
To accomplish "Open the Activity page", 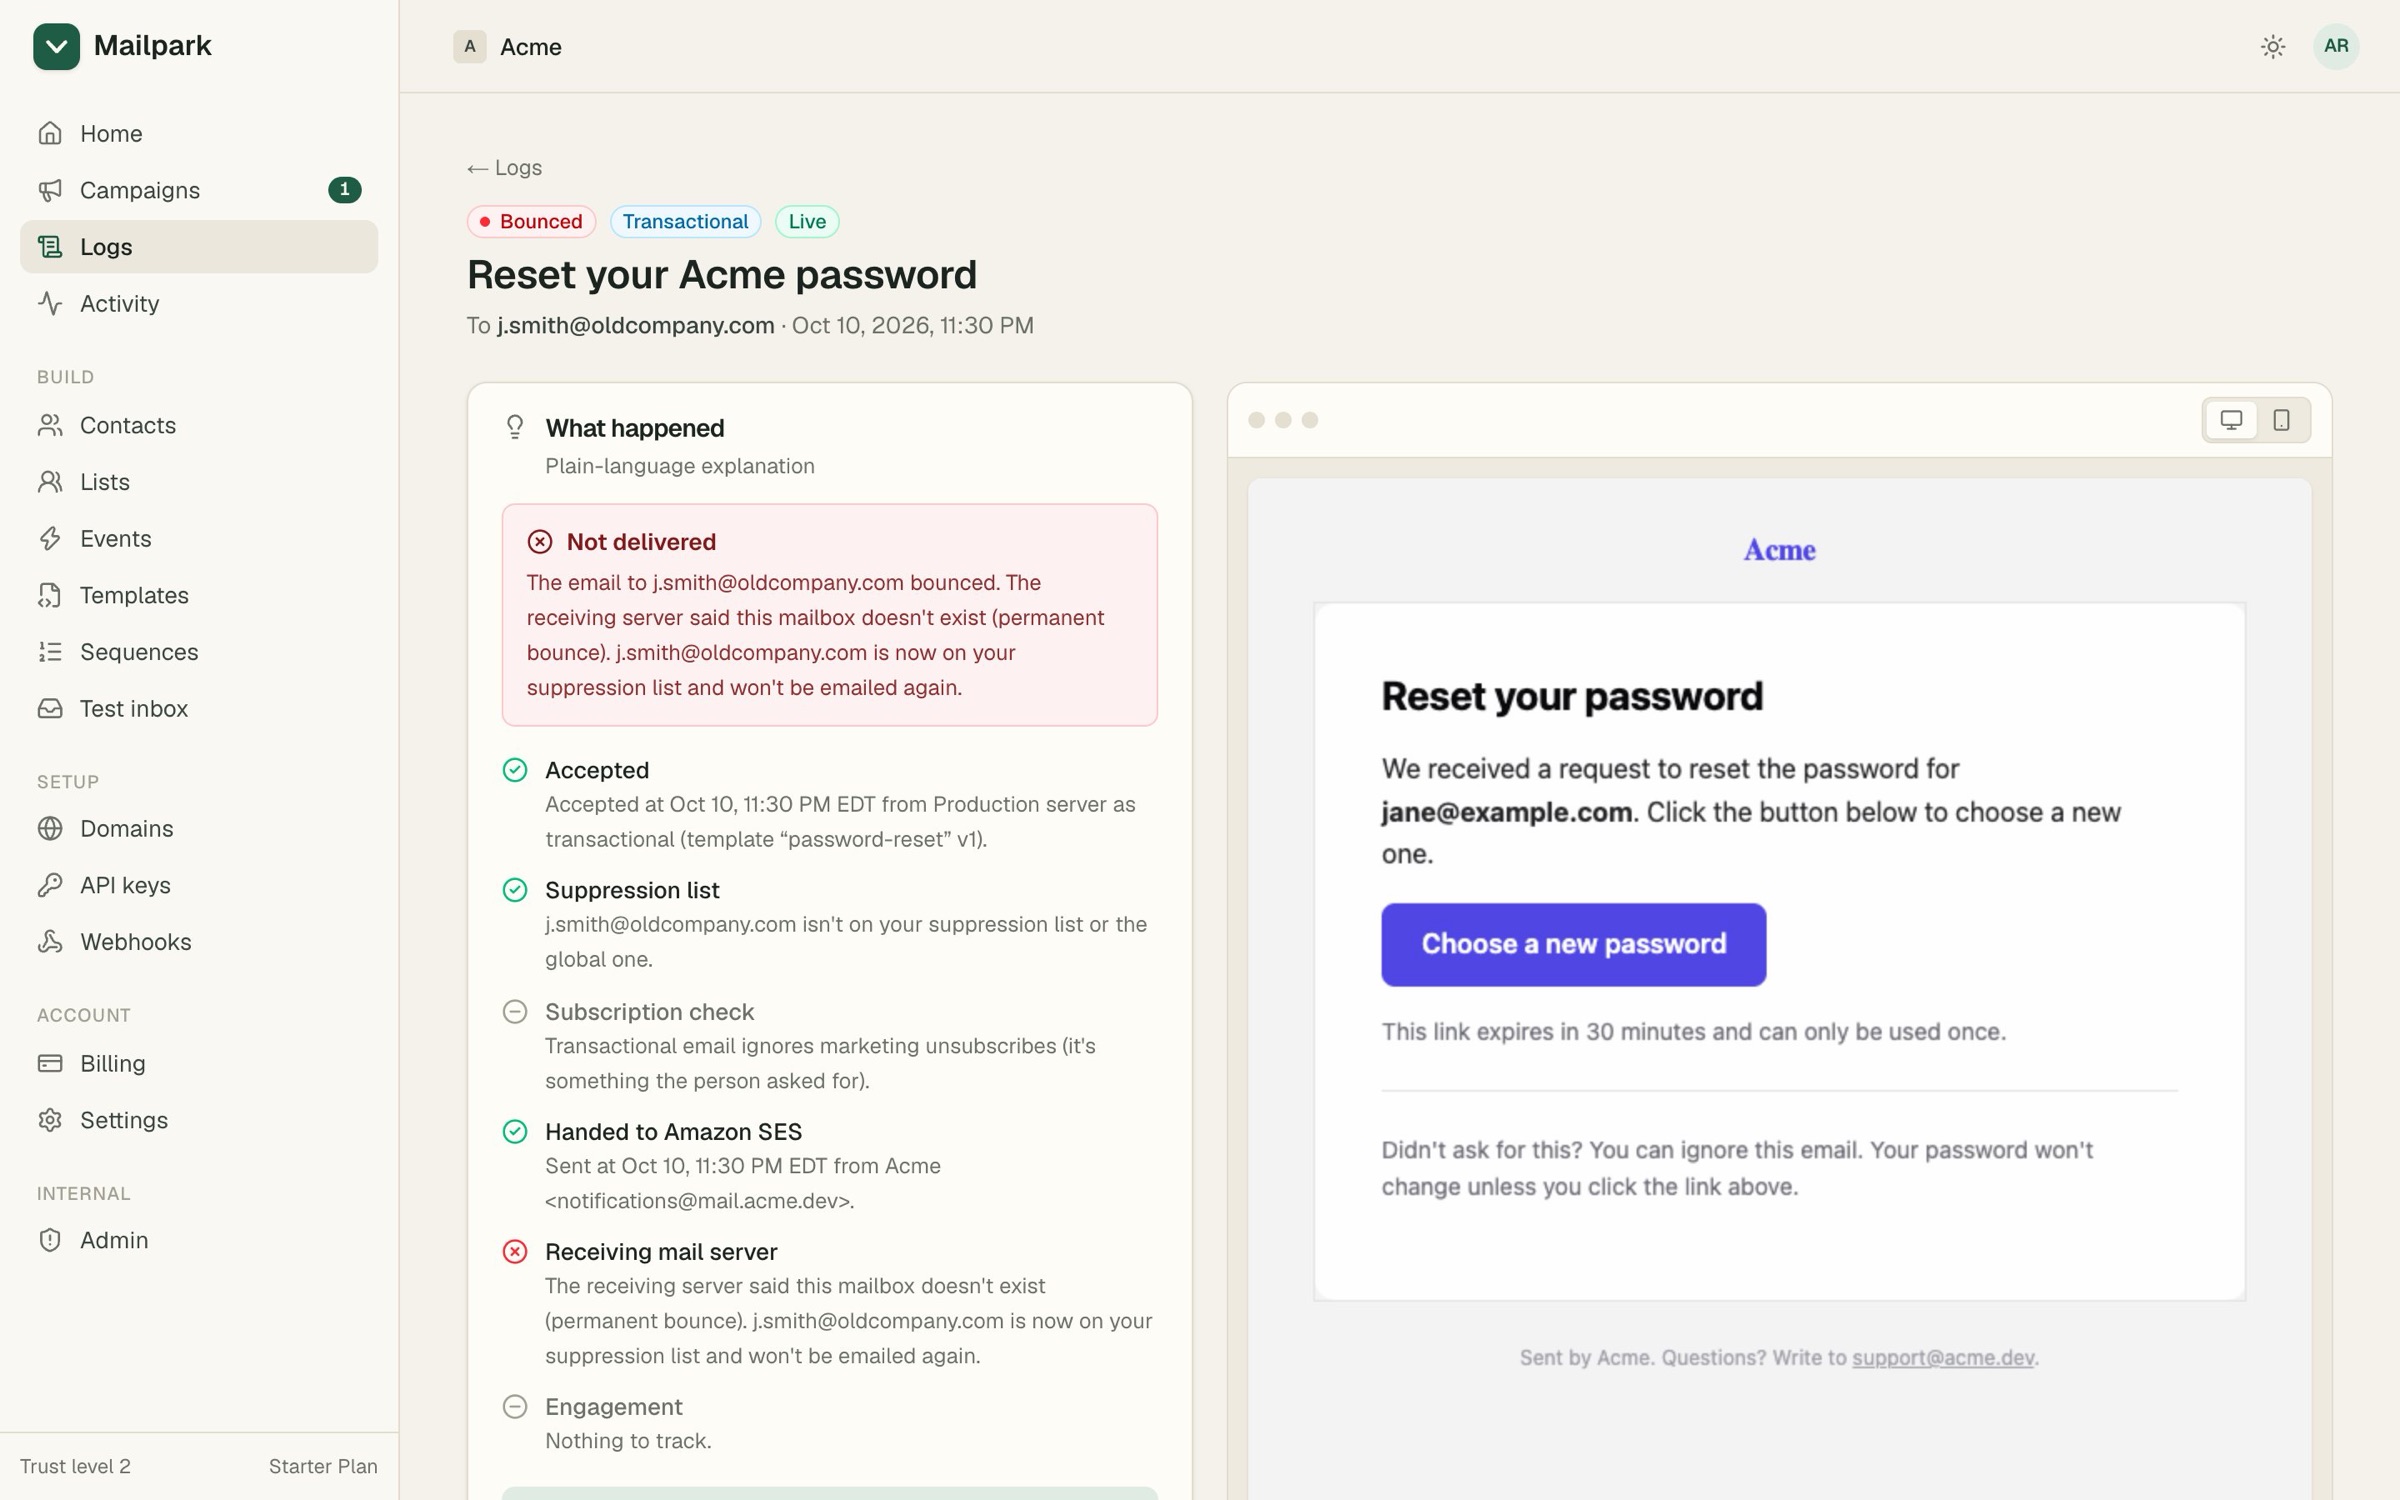I will point(199,303).
